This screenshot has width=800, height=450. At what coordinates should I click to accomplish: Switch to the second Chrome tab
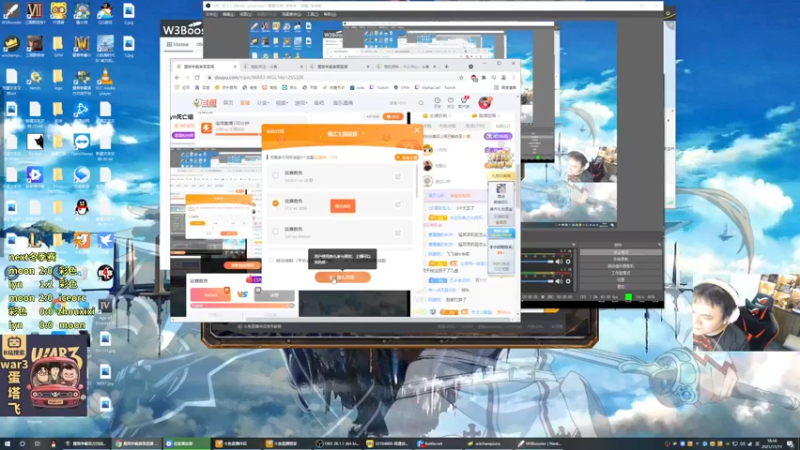[x=272, y=67]
